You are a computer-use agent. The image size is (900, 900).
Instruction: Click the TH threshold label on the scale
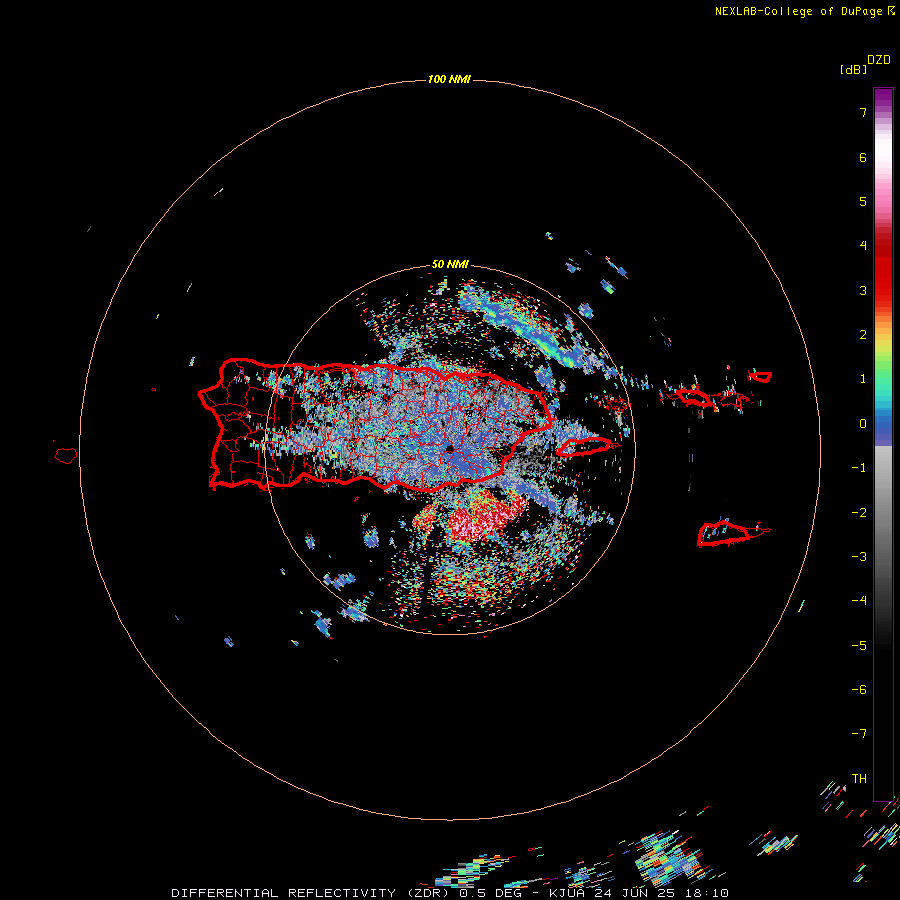coord(859,779)
